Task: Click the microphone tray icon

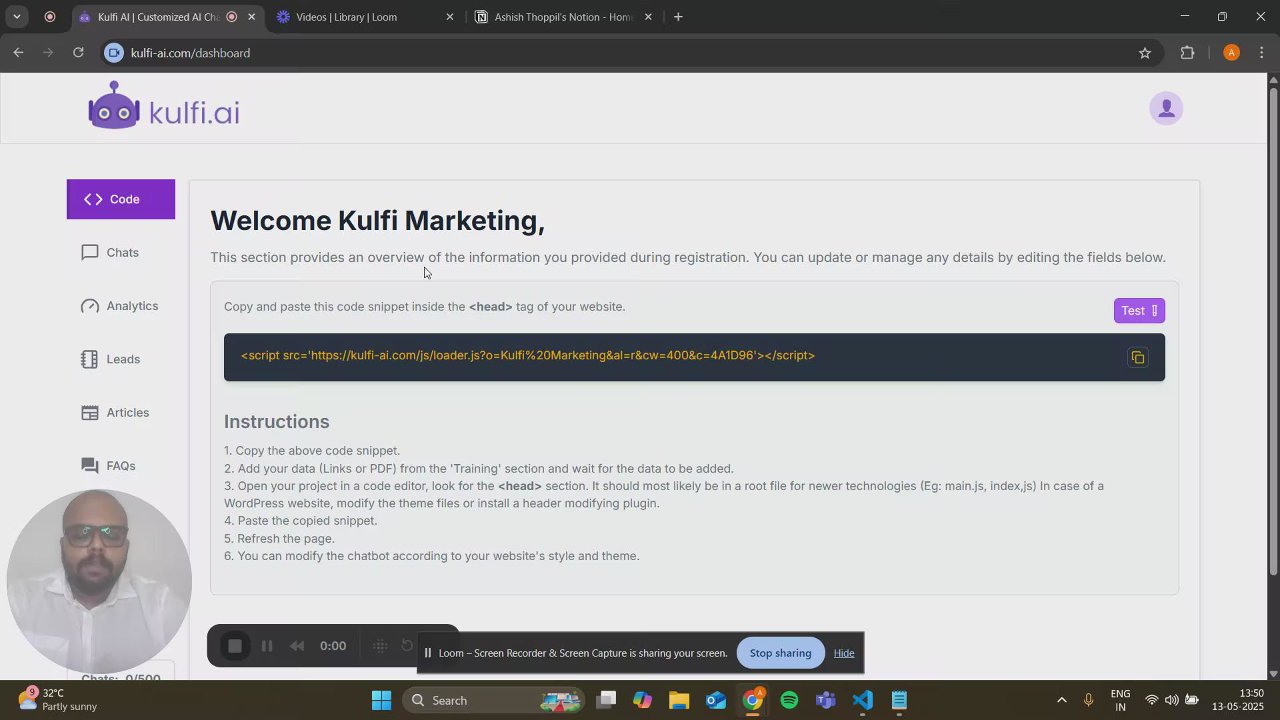Action: coord(1089,700)
